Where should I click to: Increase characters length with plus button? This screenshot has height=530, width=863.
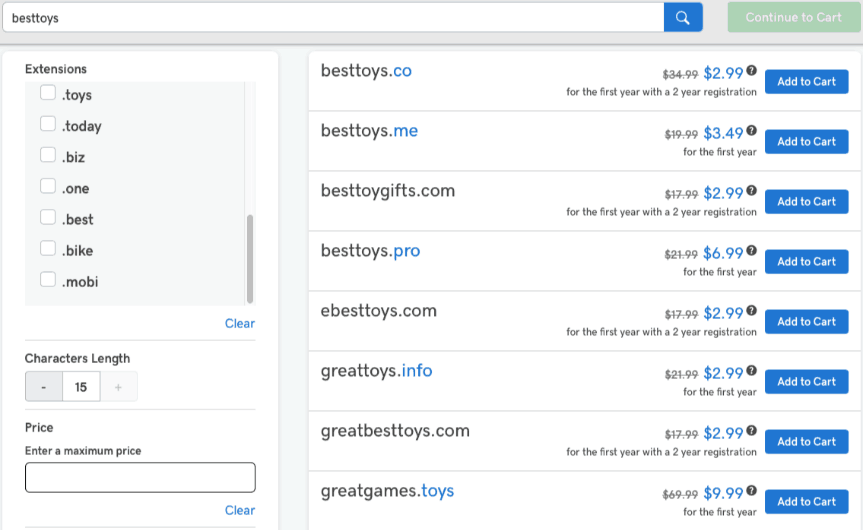pos(119,387)
